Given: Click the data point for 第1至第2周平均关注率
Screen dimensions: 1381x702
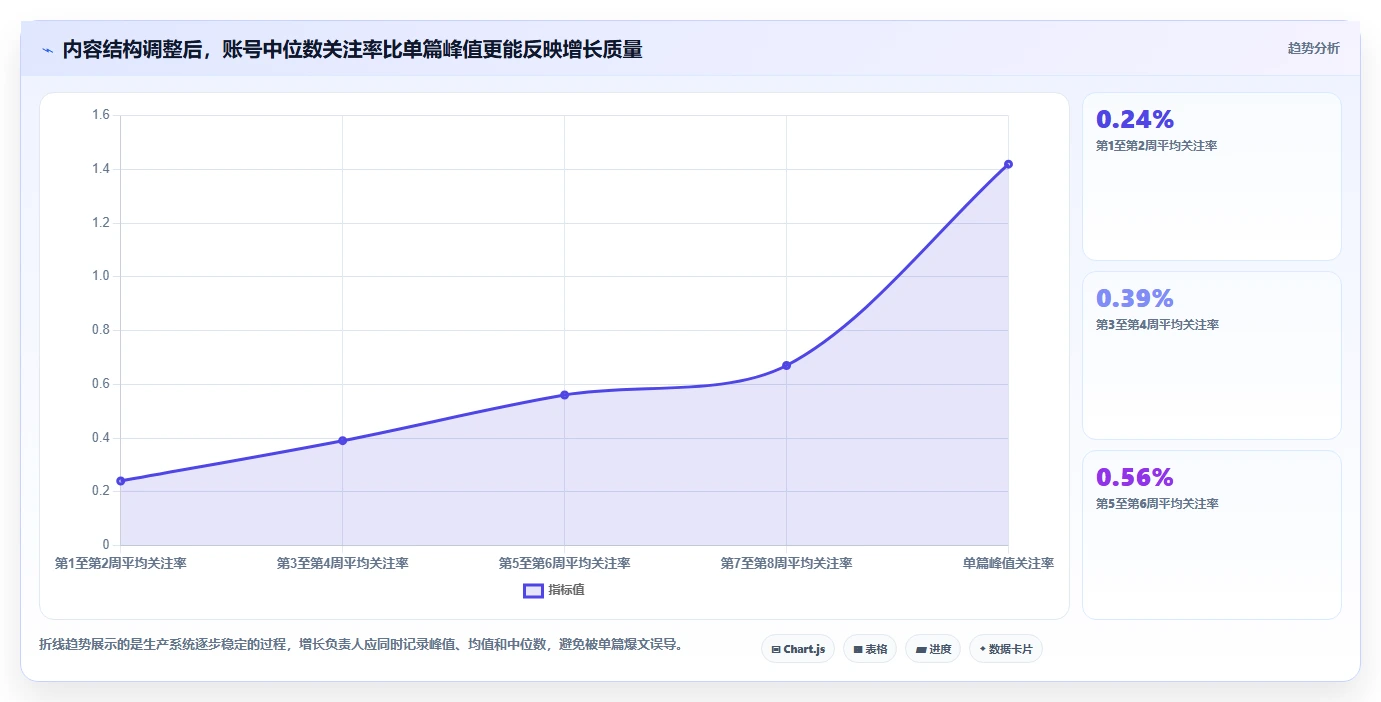Looking at the screenshot, I should (121, 481).
